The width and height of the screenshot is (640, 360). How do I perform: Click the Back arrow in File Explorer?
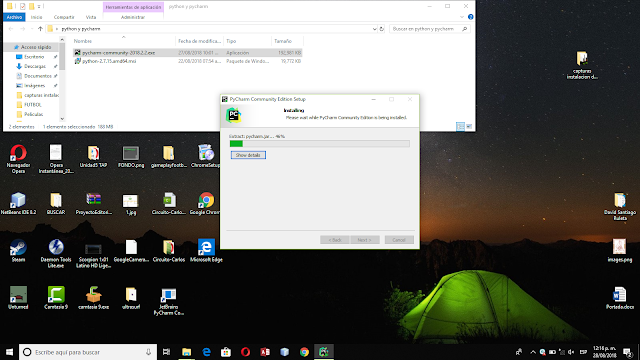click(11, 29)
